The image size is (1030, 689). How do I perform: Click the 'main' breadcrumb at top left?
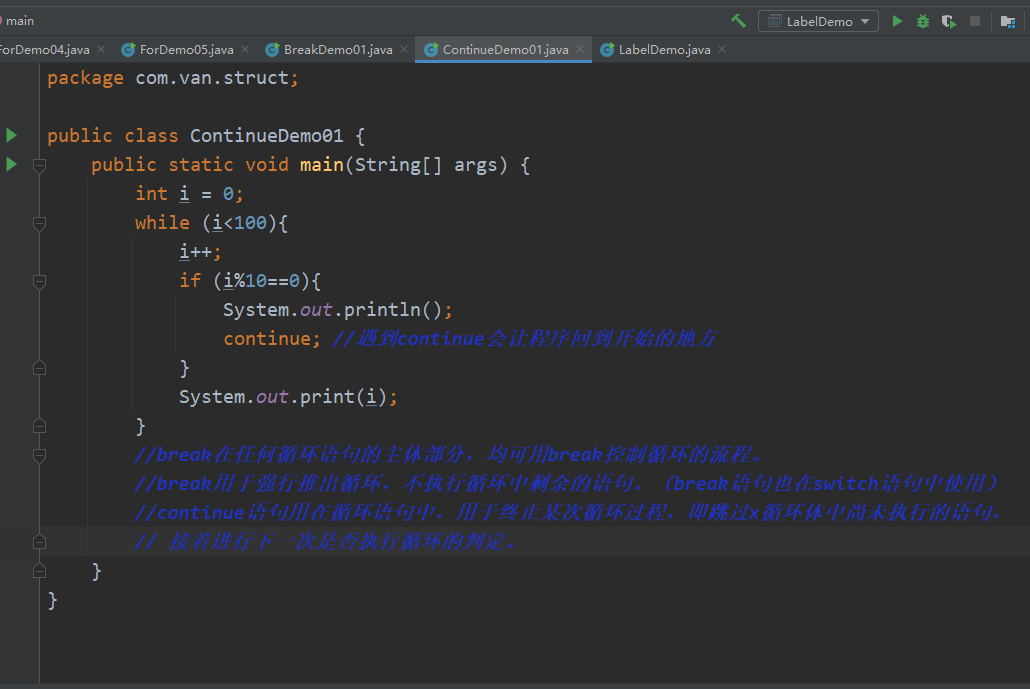point(20,21)
